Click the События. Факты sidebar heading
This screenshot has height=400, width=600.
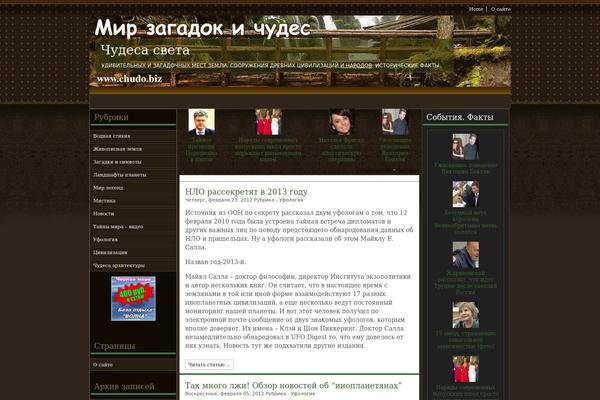pyautogui.click(x=460, y=117)
